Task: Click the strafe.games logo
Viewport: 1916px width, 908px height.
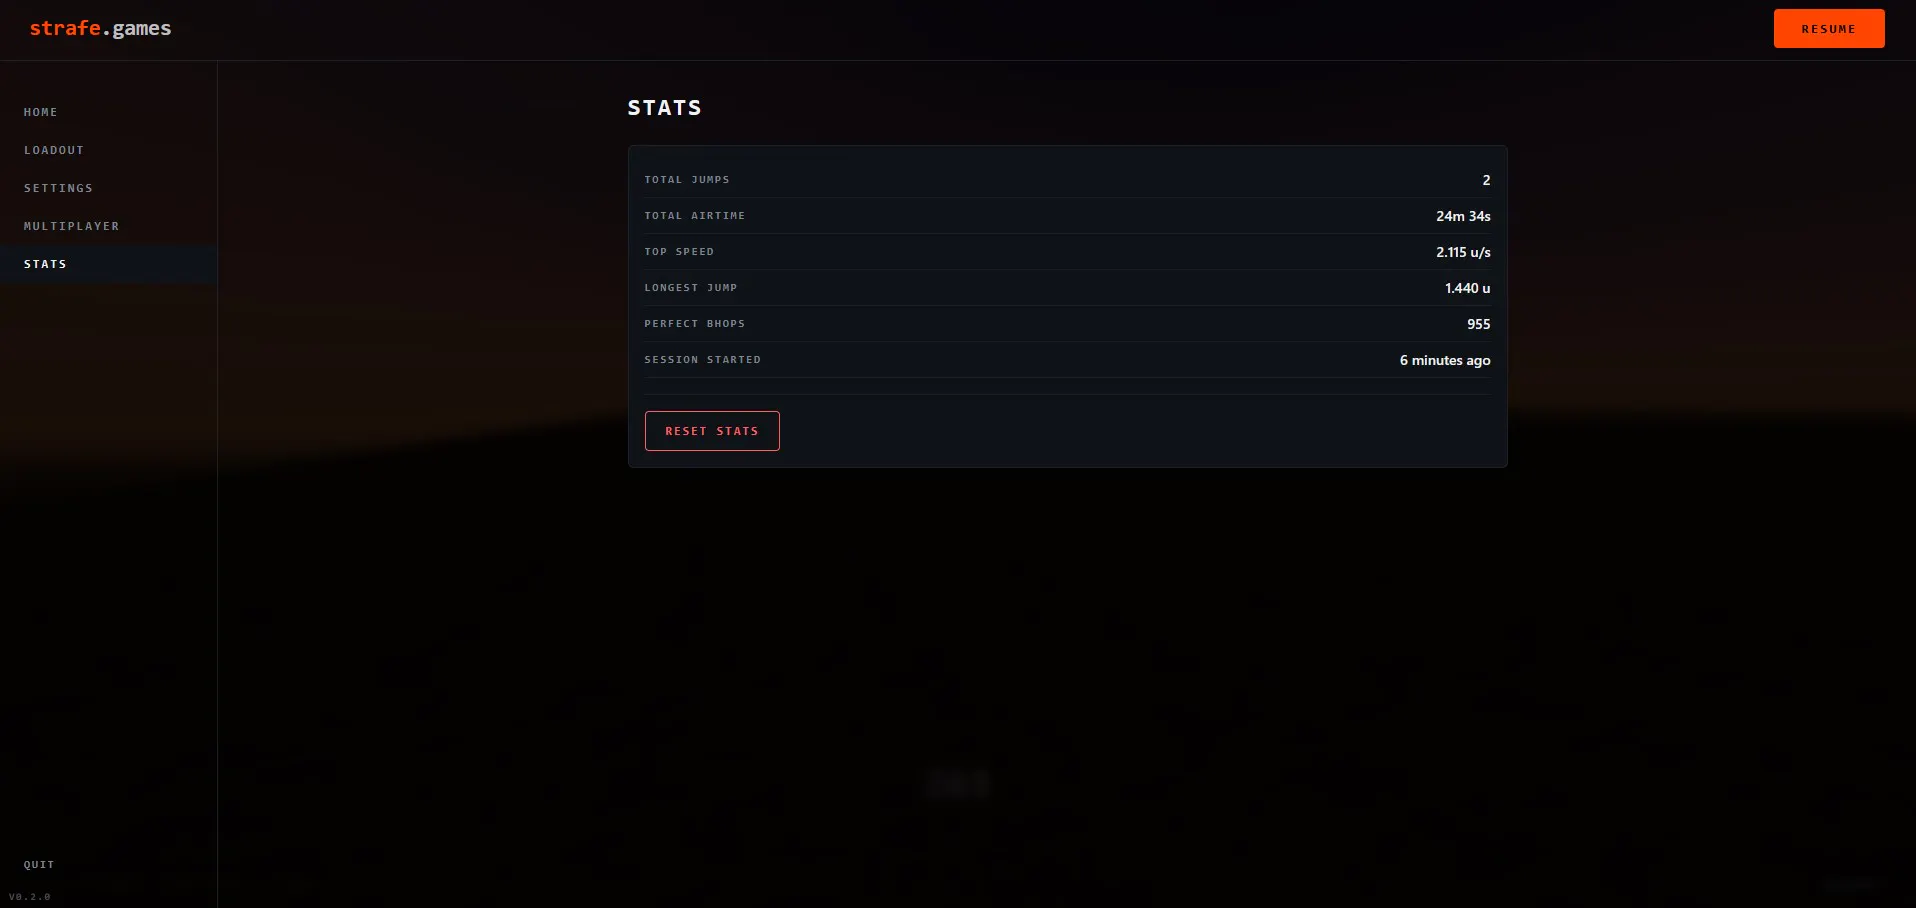Action: [x=100, y=29]
